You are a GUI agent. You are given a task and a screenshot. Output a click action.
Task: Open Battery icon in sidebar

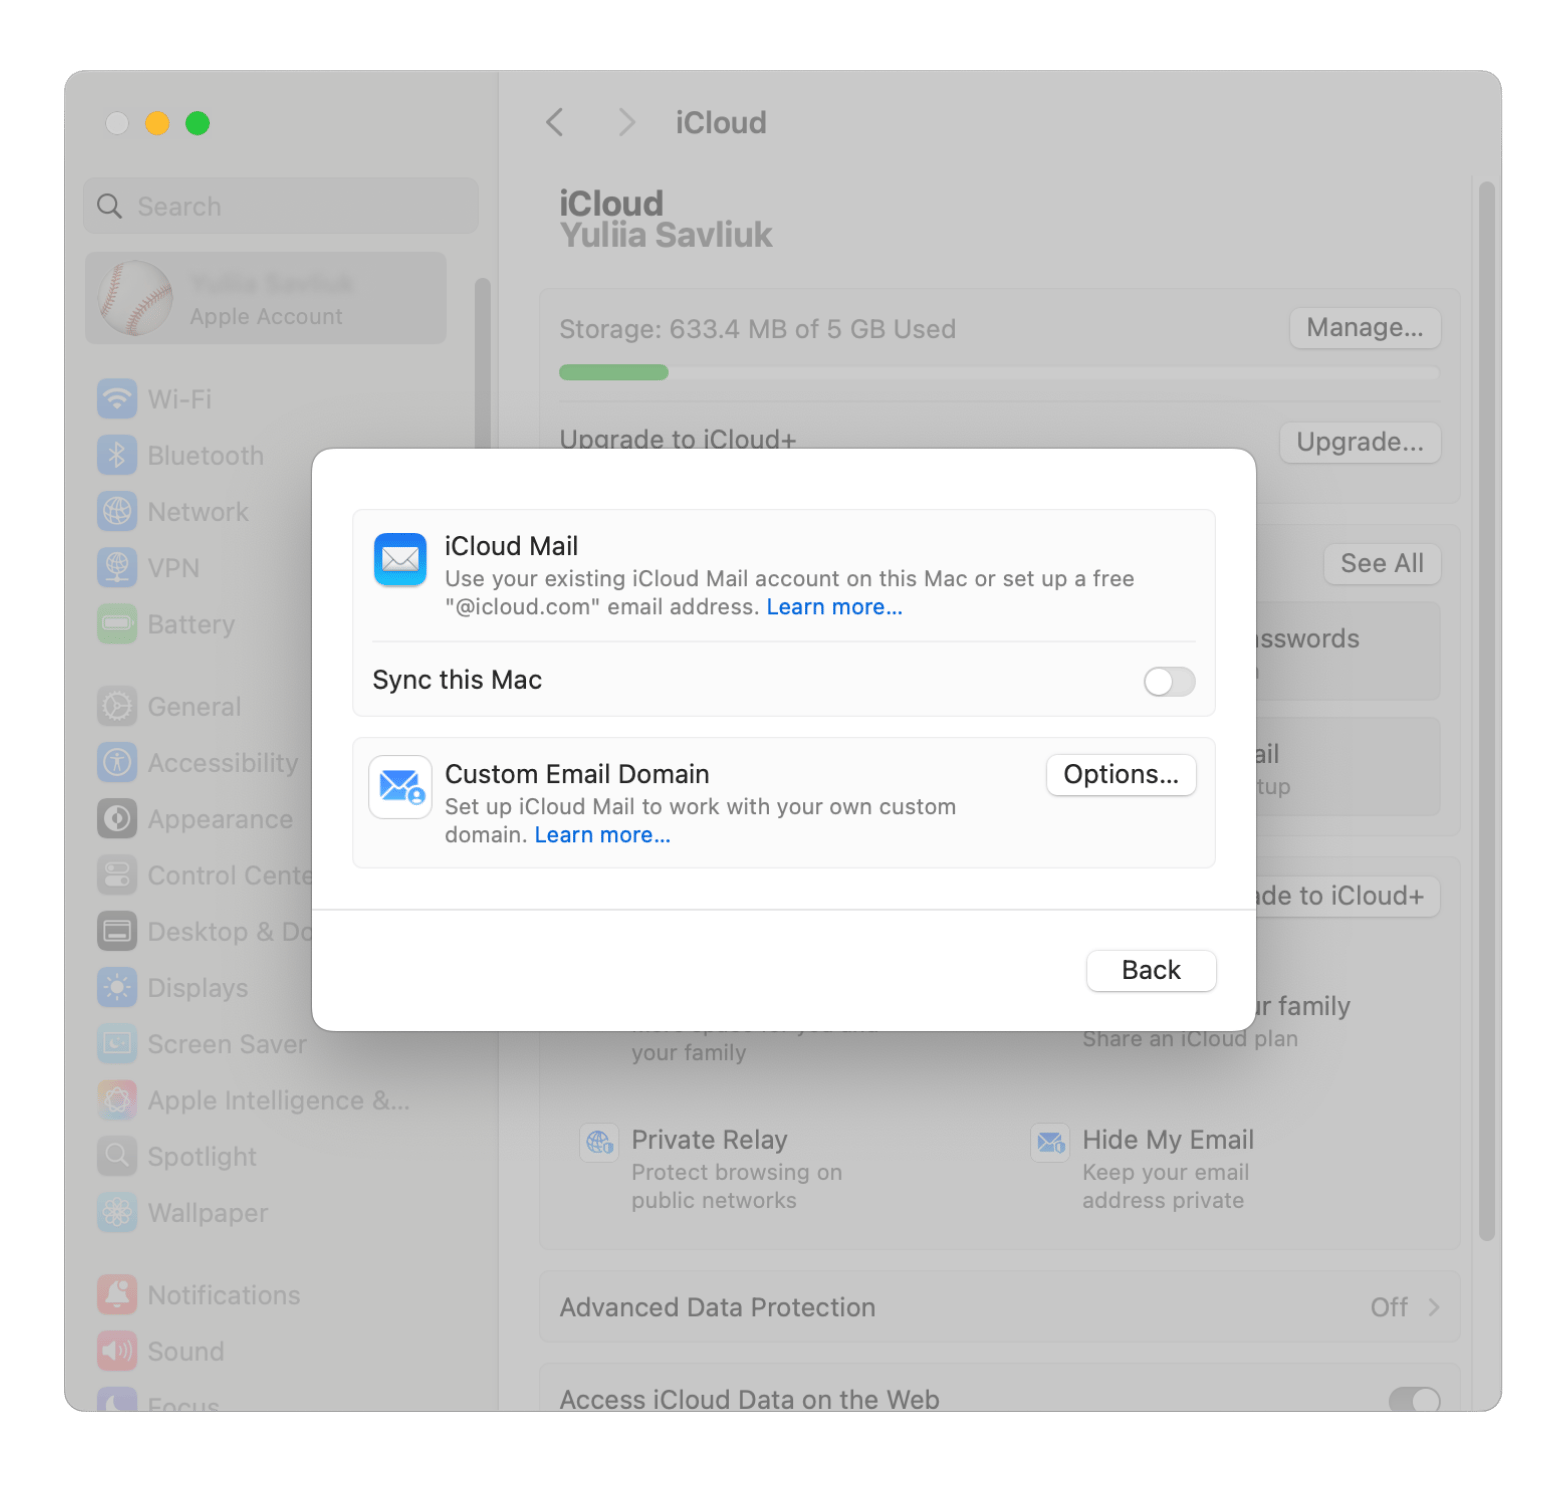(x=117, y=624)
